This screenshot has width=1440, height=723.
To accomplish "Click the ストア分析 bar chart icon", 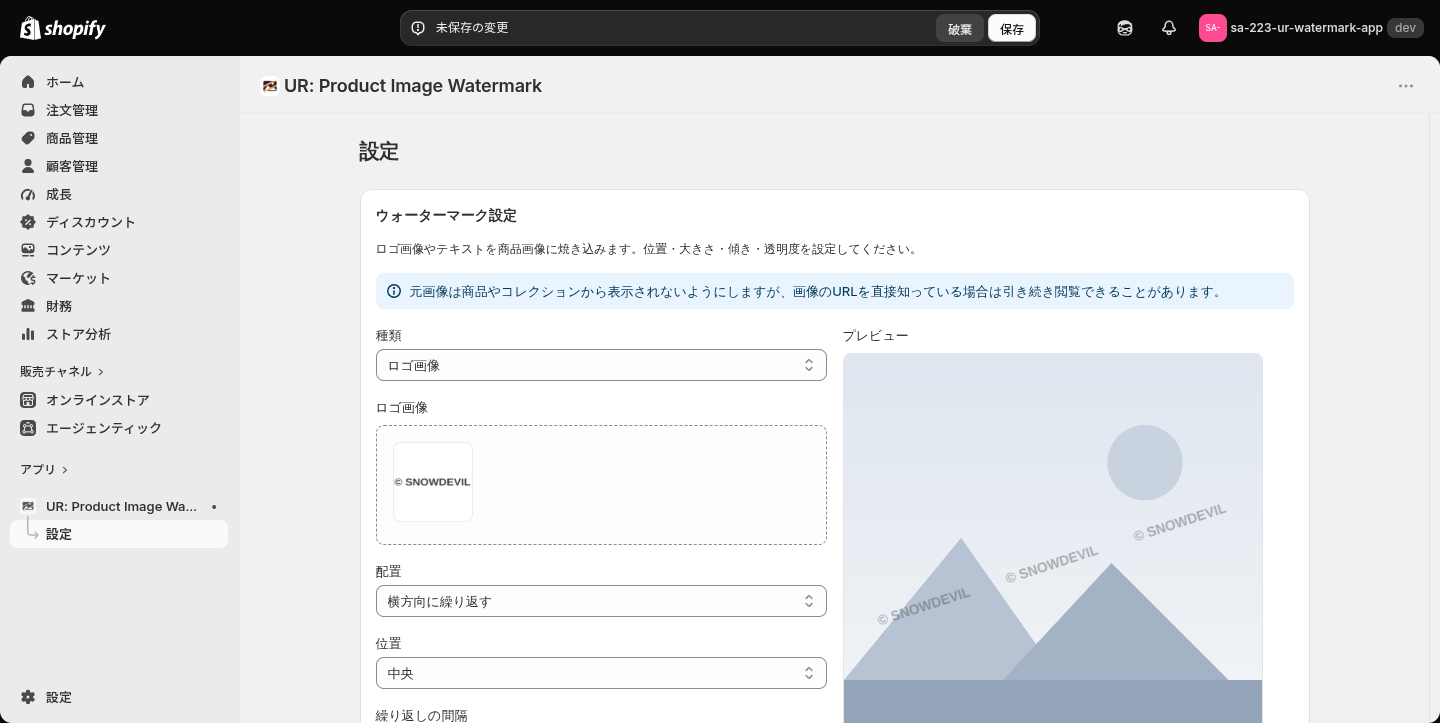I will pos(28,334).
